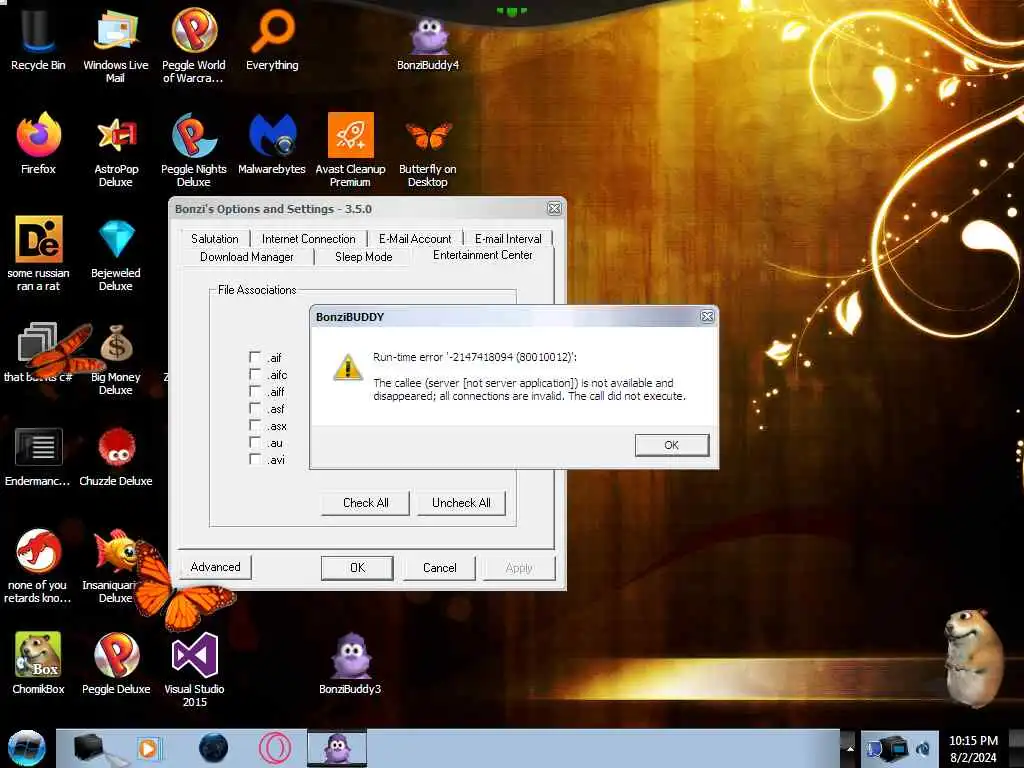Switch to Internet Connection tab
The image size is (1024, 768).
[308, 239]
